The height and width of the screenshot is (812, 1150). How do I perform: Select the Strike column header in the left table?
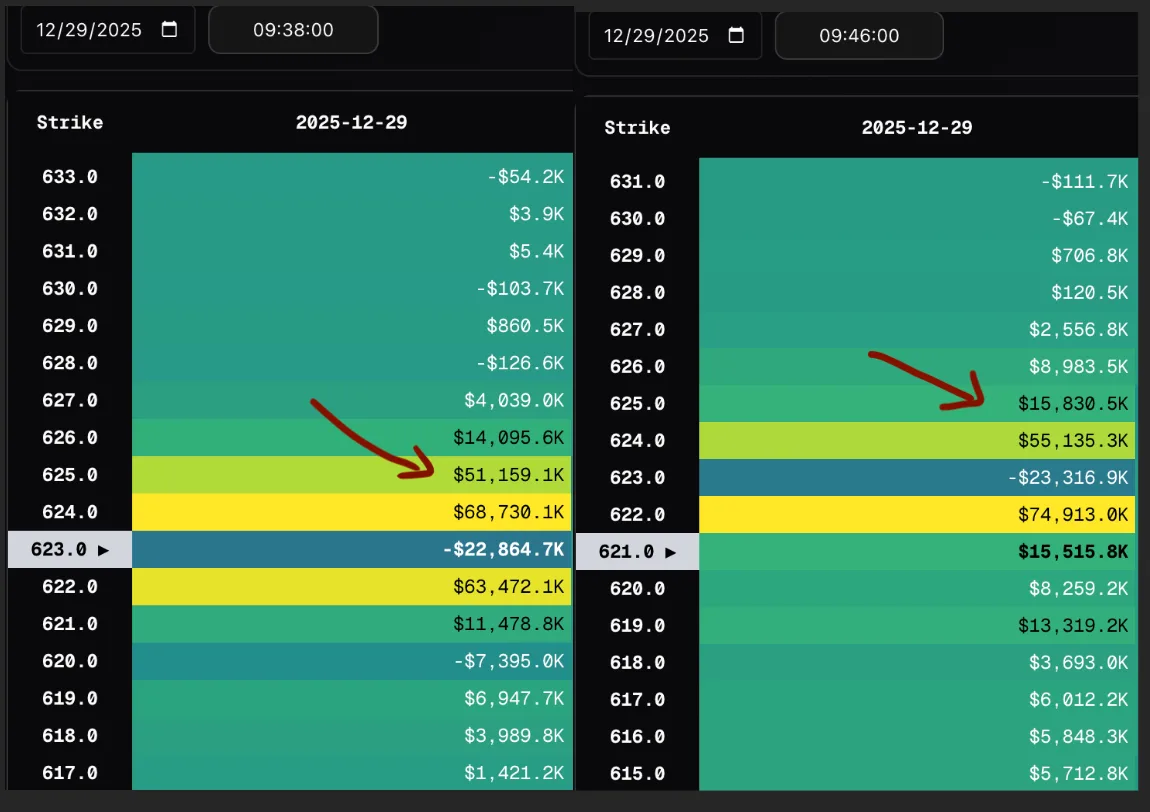pos(70,122)
